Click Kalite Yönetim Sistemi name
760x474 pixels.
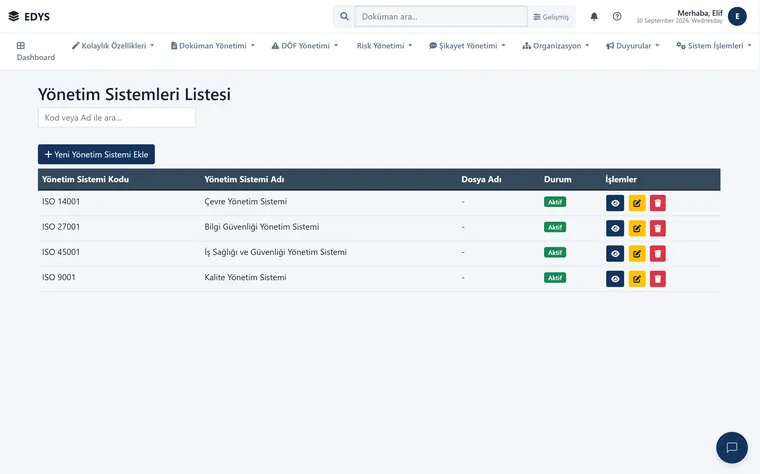[245, 277]
